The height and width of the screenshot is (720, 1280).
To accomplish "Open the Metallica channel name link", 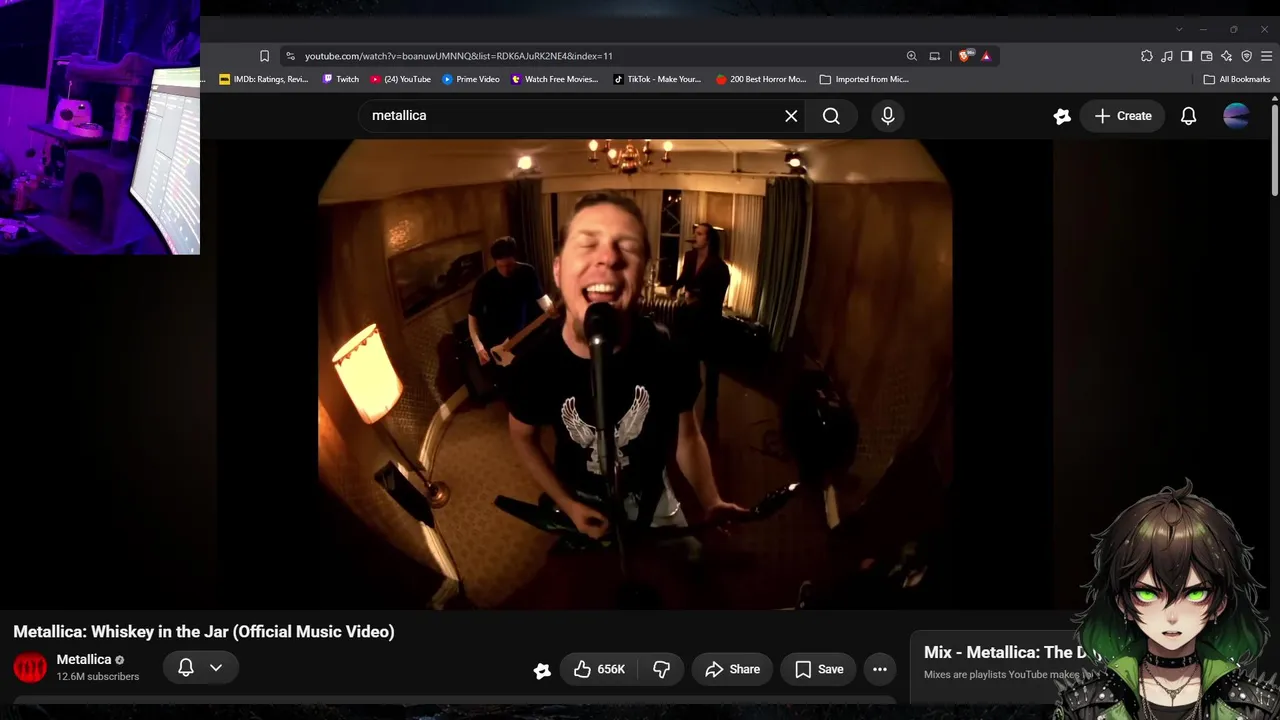I will (84, 660).
